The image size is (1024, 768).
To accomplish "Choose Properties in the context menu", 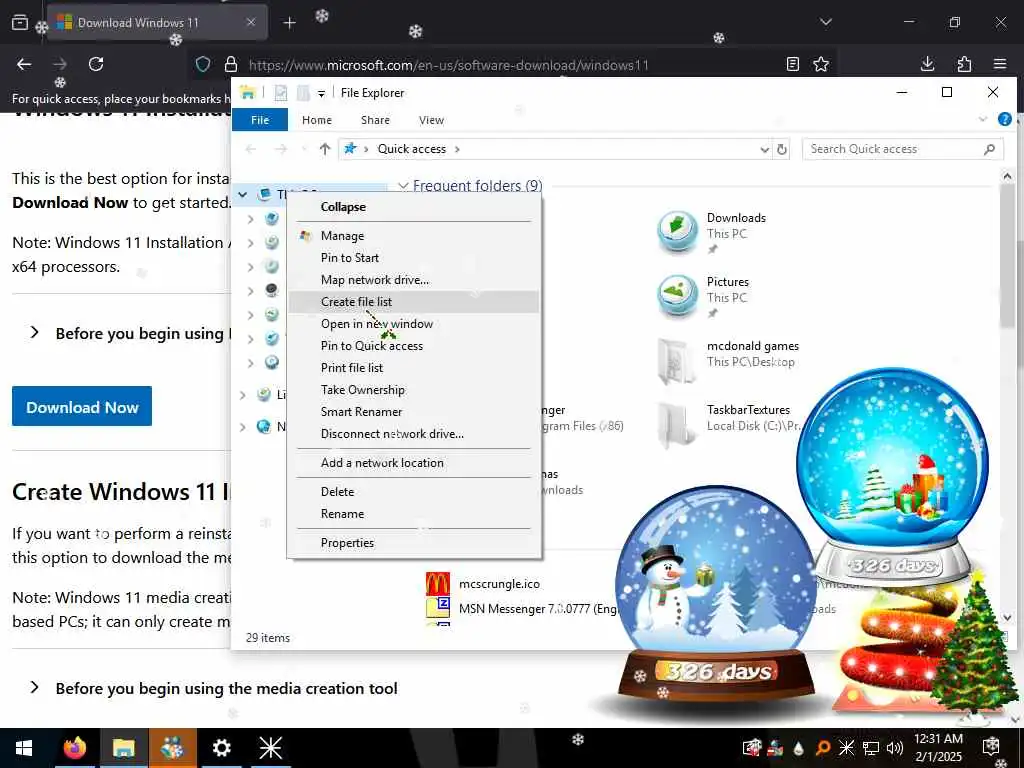I will tap(414, 543).
